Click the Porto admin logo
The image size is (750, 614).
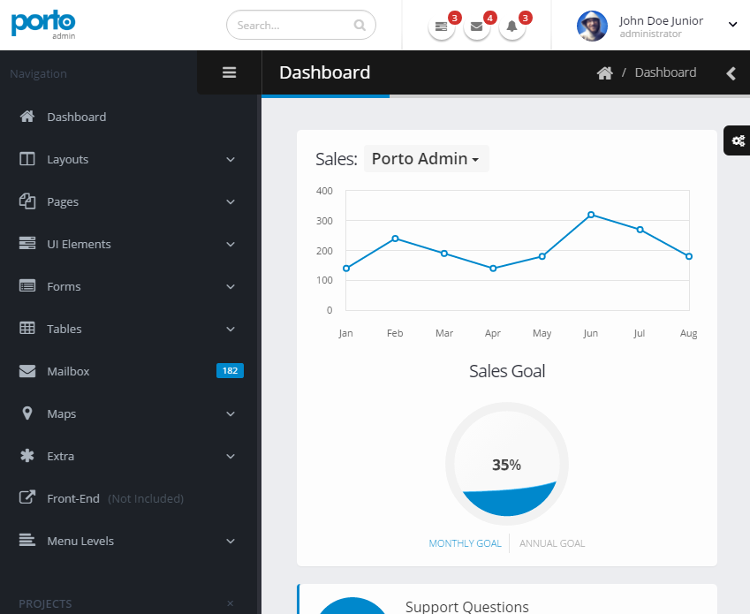coord(43,24)
